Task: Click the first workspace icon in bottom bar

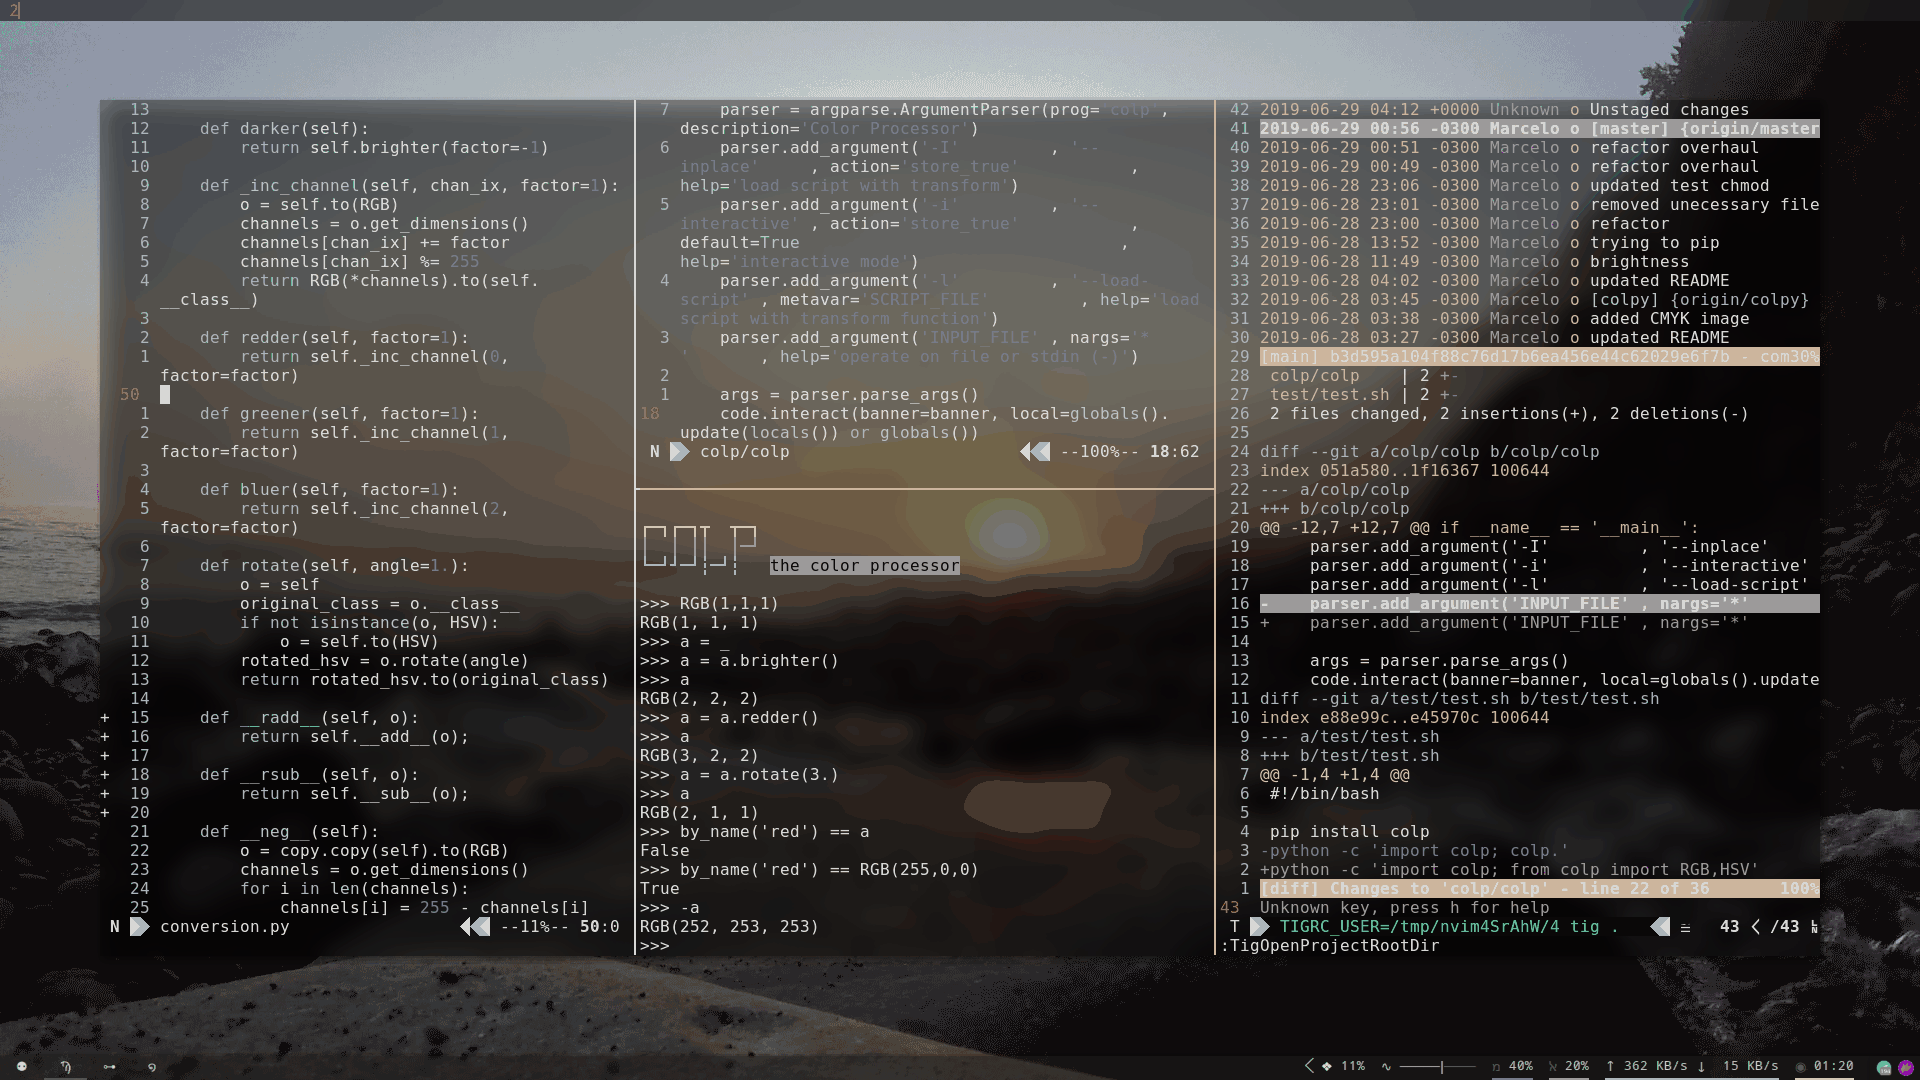Action: 22,1067
